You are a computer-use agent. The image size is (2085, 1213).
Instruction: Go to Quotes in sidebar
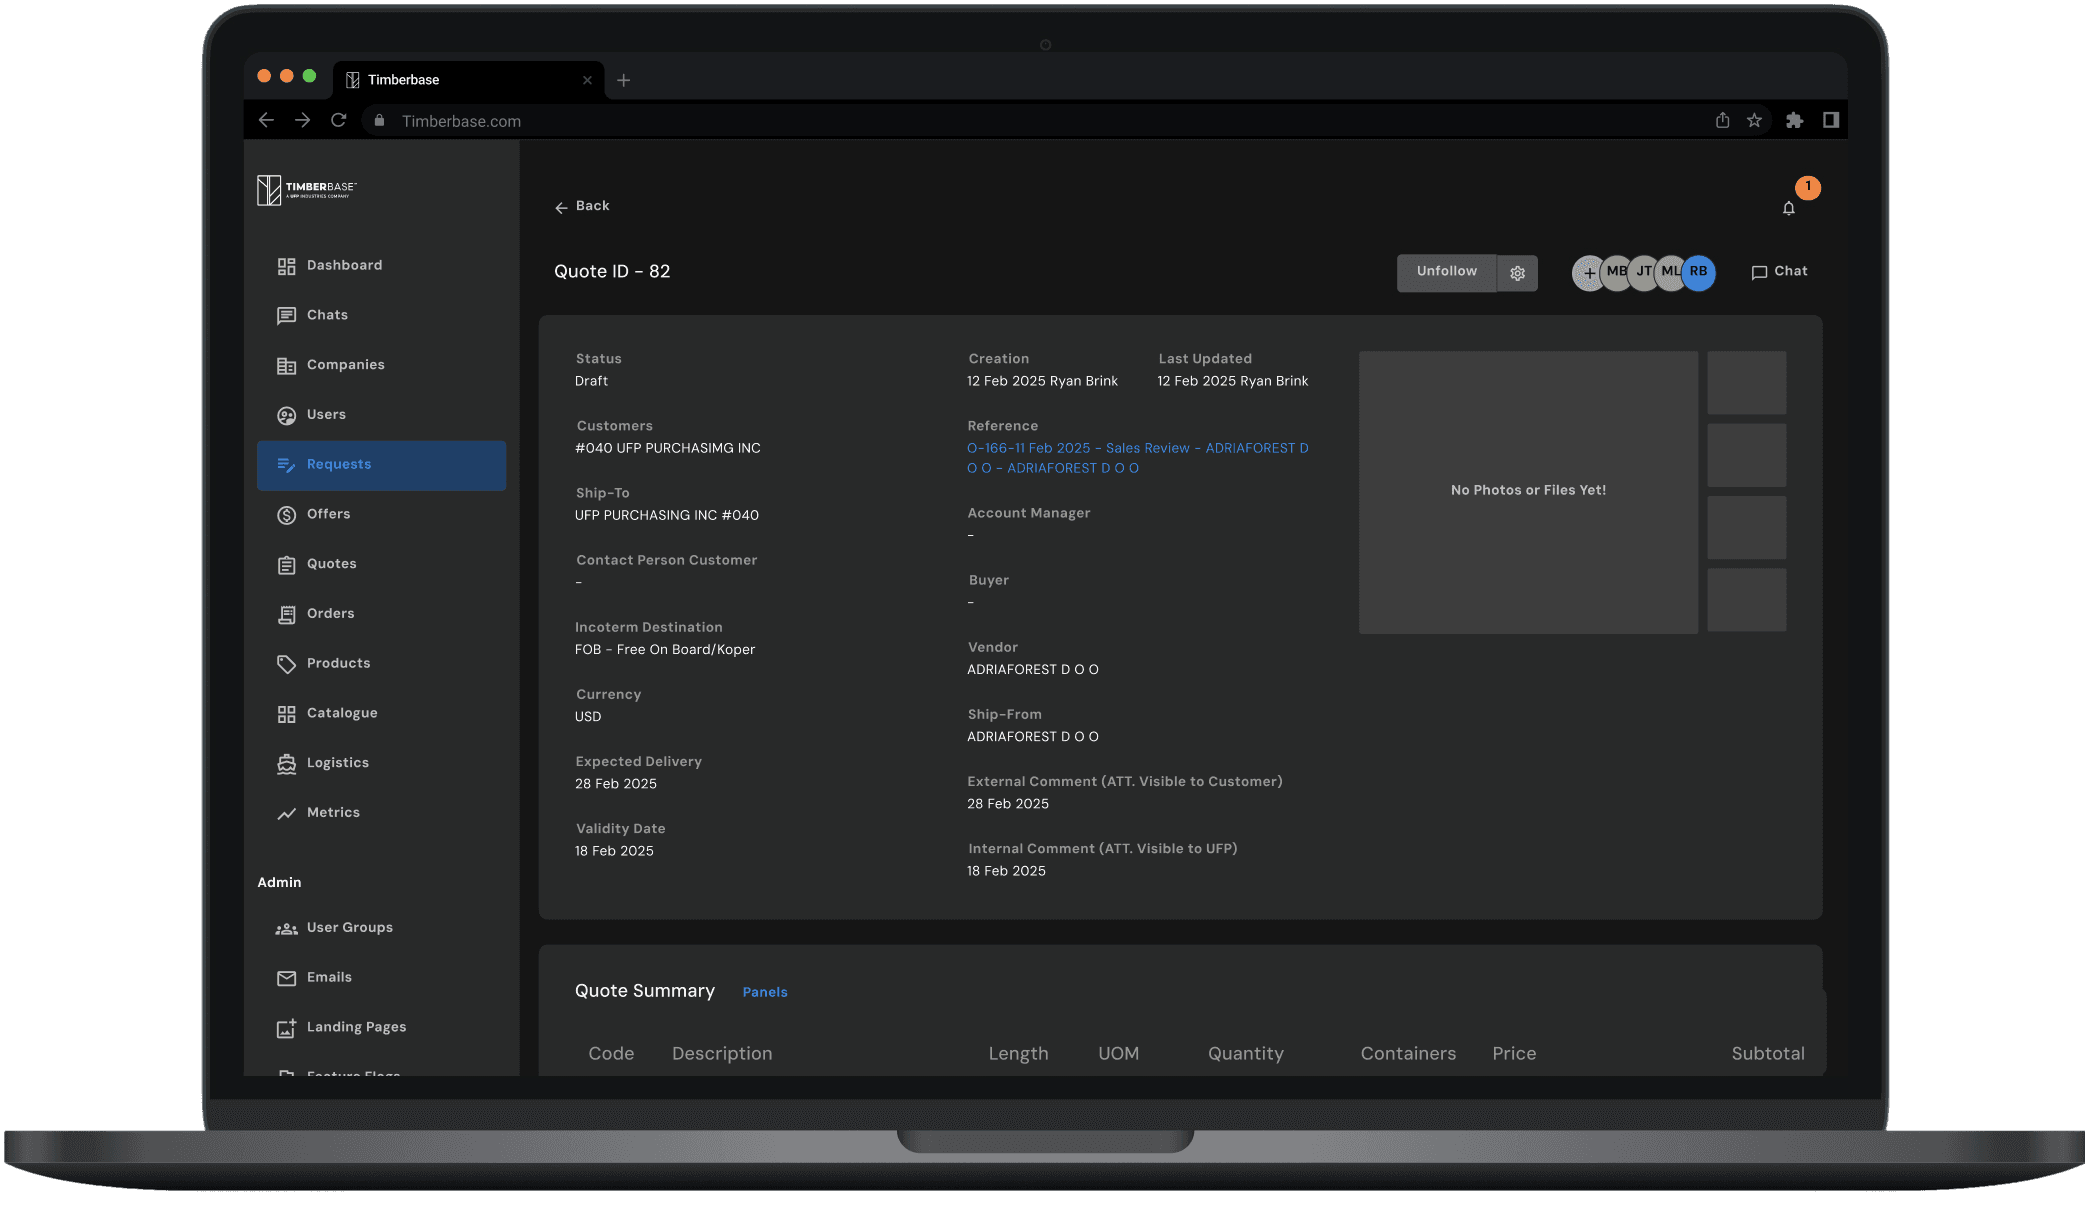click(331, 564)
